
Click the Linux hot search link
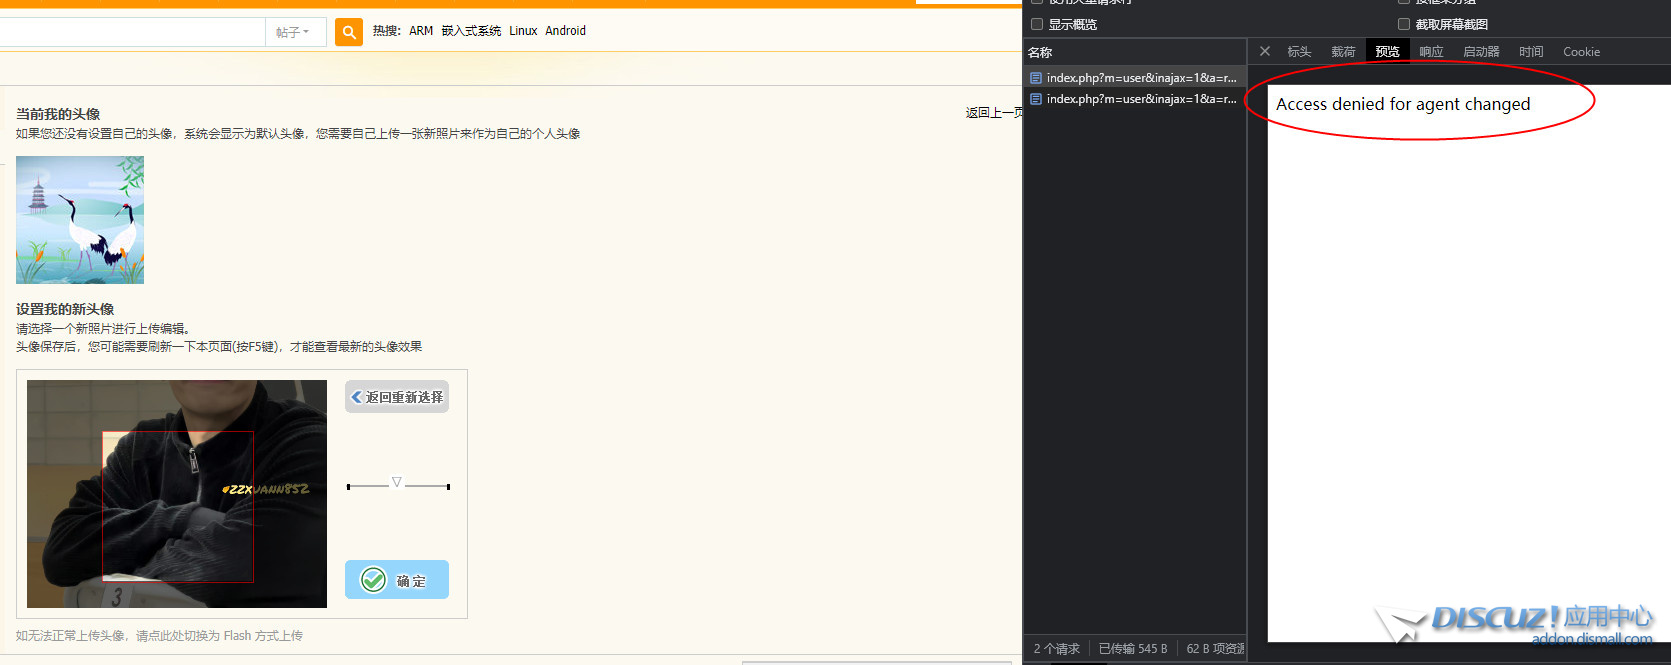[x=523, y=31]
